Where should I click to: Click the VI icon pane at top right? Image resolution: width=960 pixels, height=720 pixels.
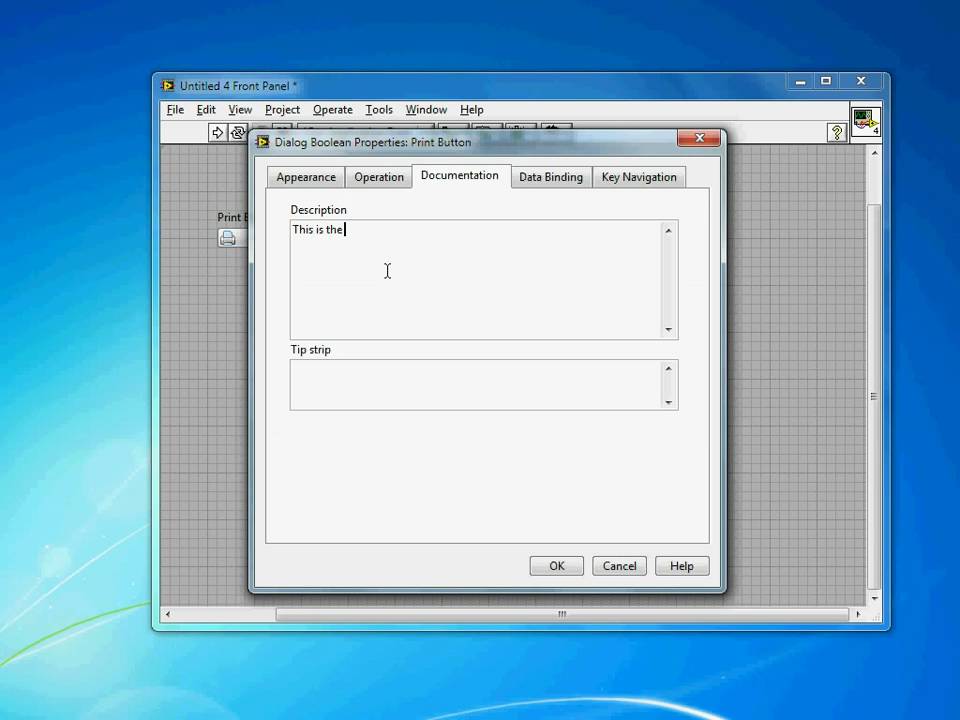click(x=866, y=122)
